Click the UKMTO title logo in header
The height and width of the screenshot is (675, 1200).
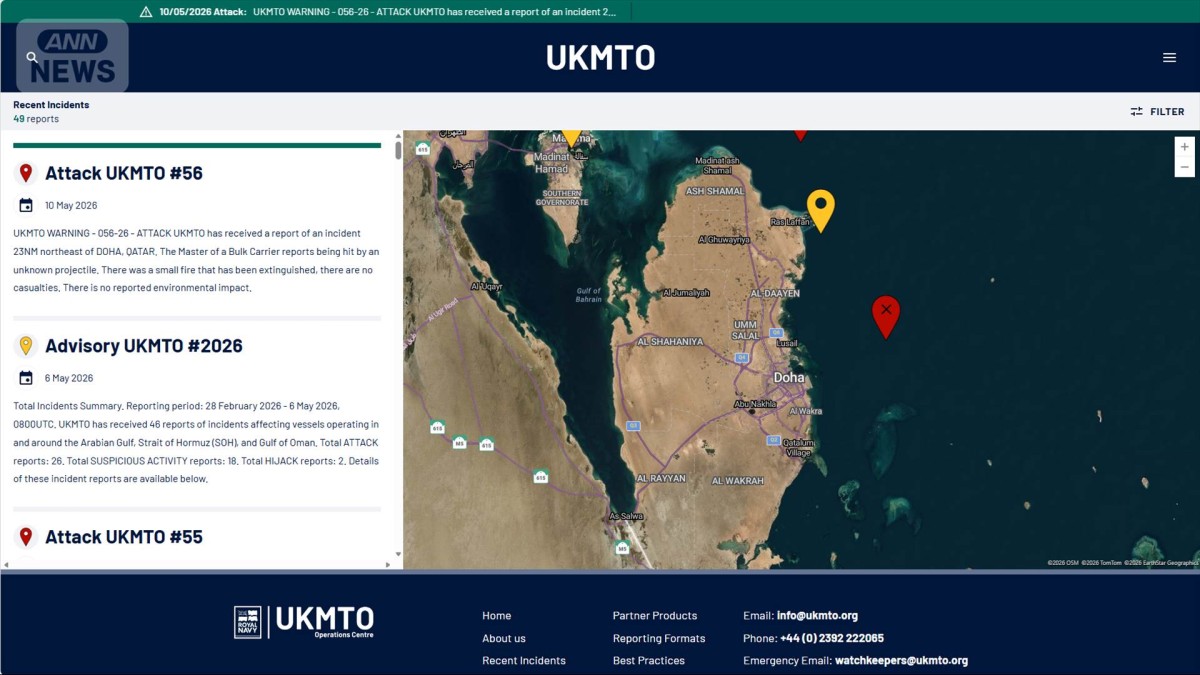coord(600,58)
